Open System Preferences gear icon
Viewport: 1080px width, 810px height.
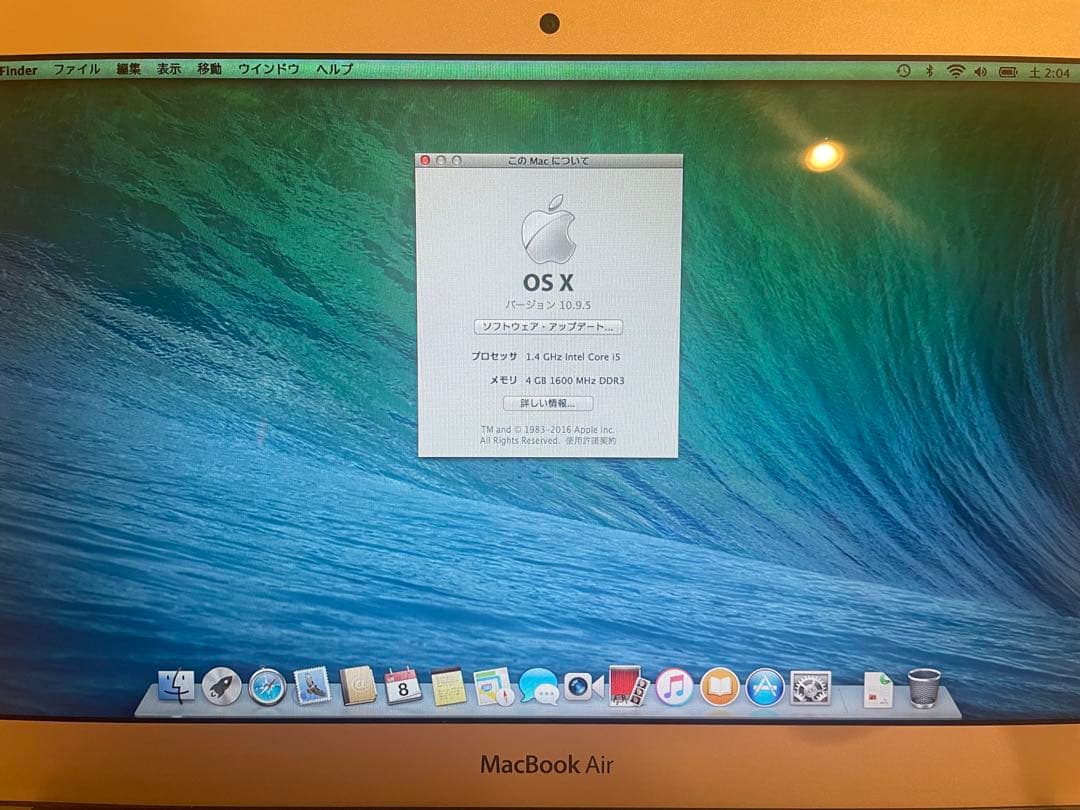811,687
